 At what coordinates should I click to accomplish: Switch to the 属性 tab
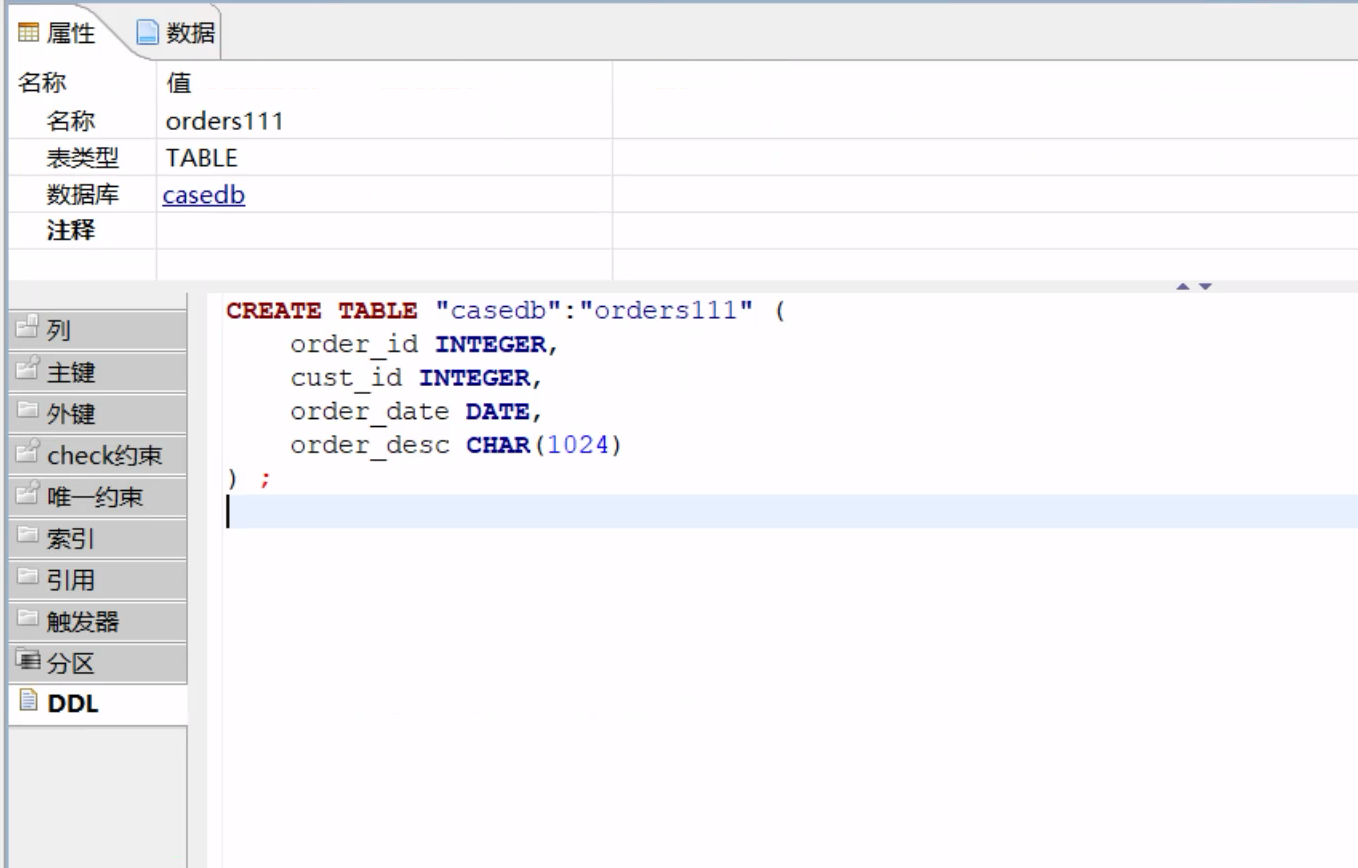(x=57, y=34)
